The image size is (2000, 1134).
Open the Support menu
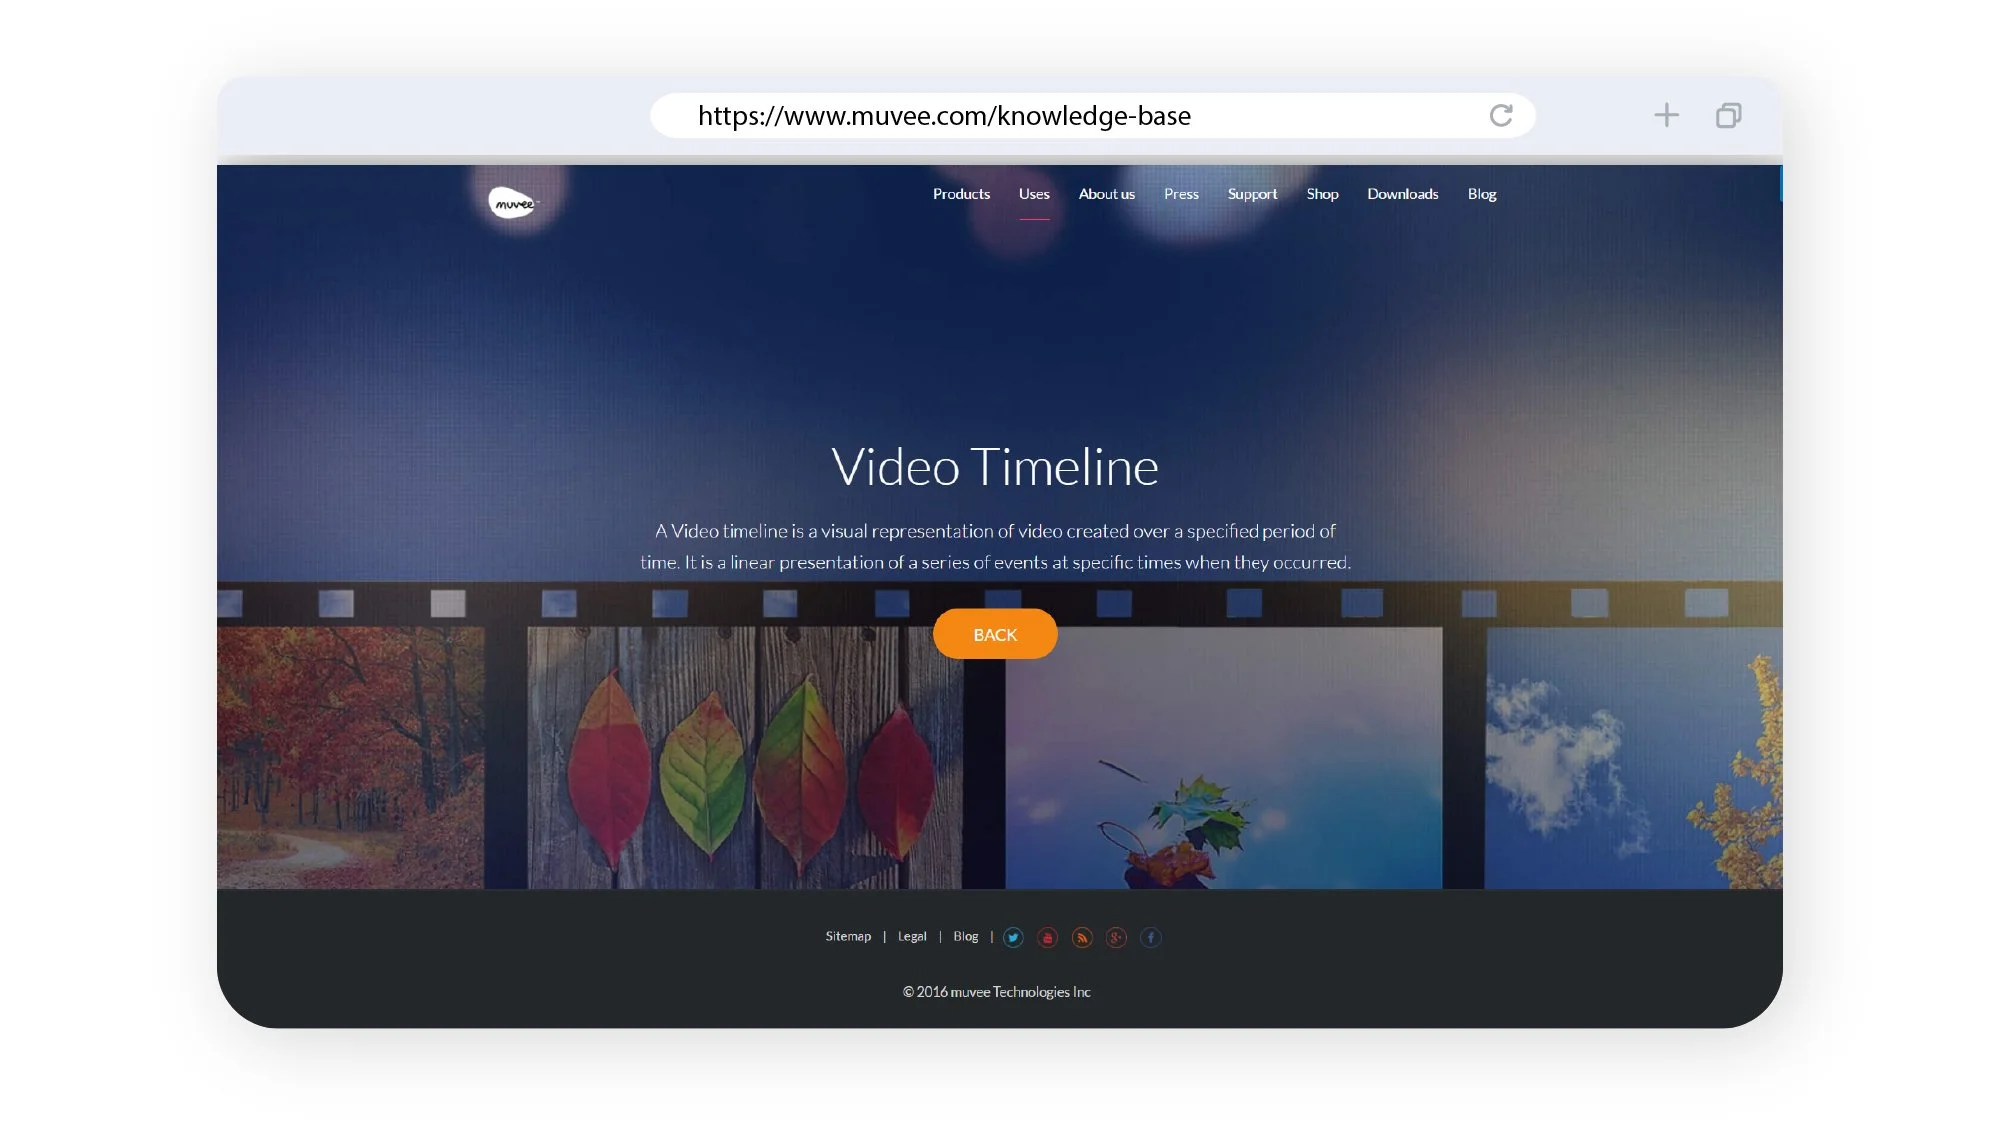click(x=1252, y=194)
